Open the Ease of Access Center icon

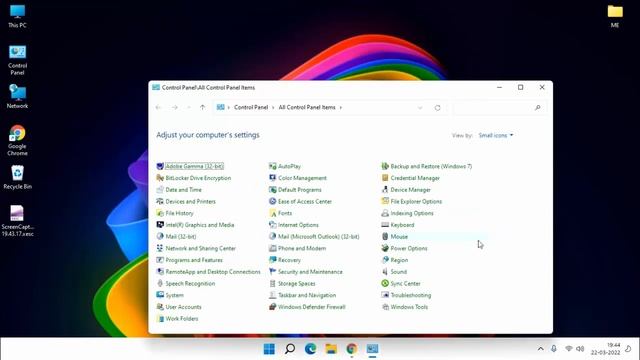point(273,201)
